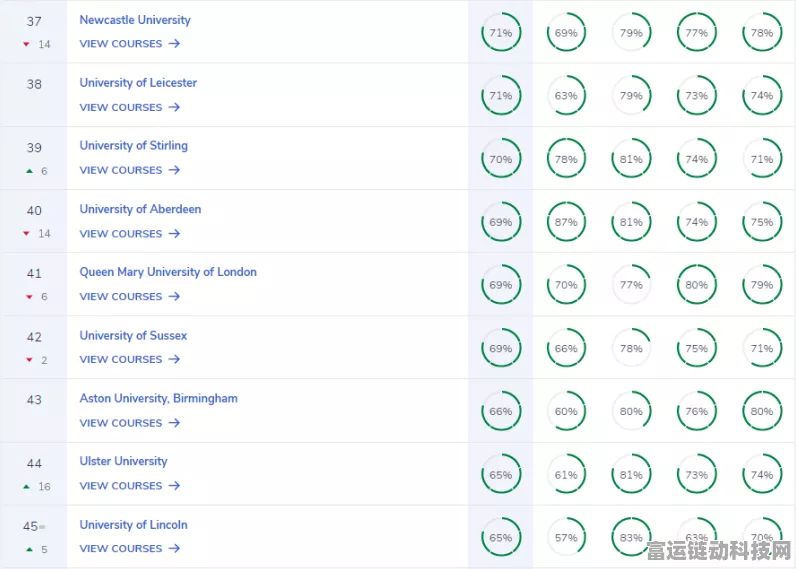Open the University of Sussex link
The image size is (796, 569).
point(133,336)
